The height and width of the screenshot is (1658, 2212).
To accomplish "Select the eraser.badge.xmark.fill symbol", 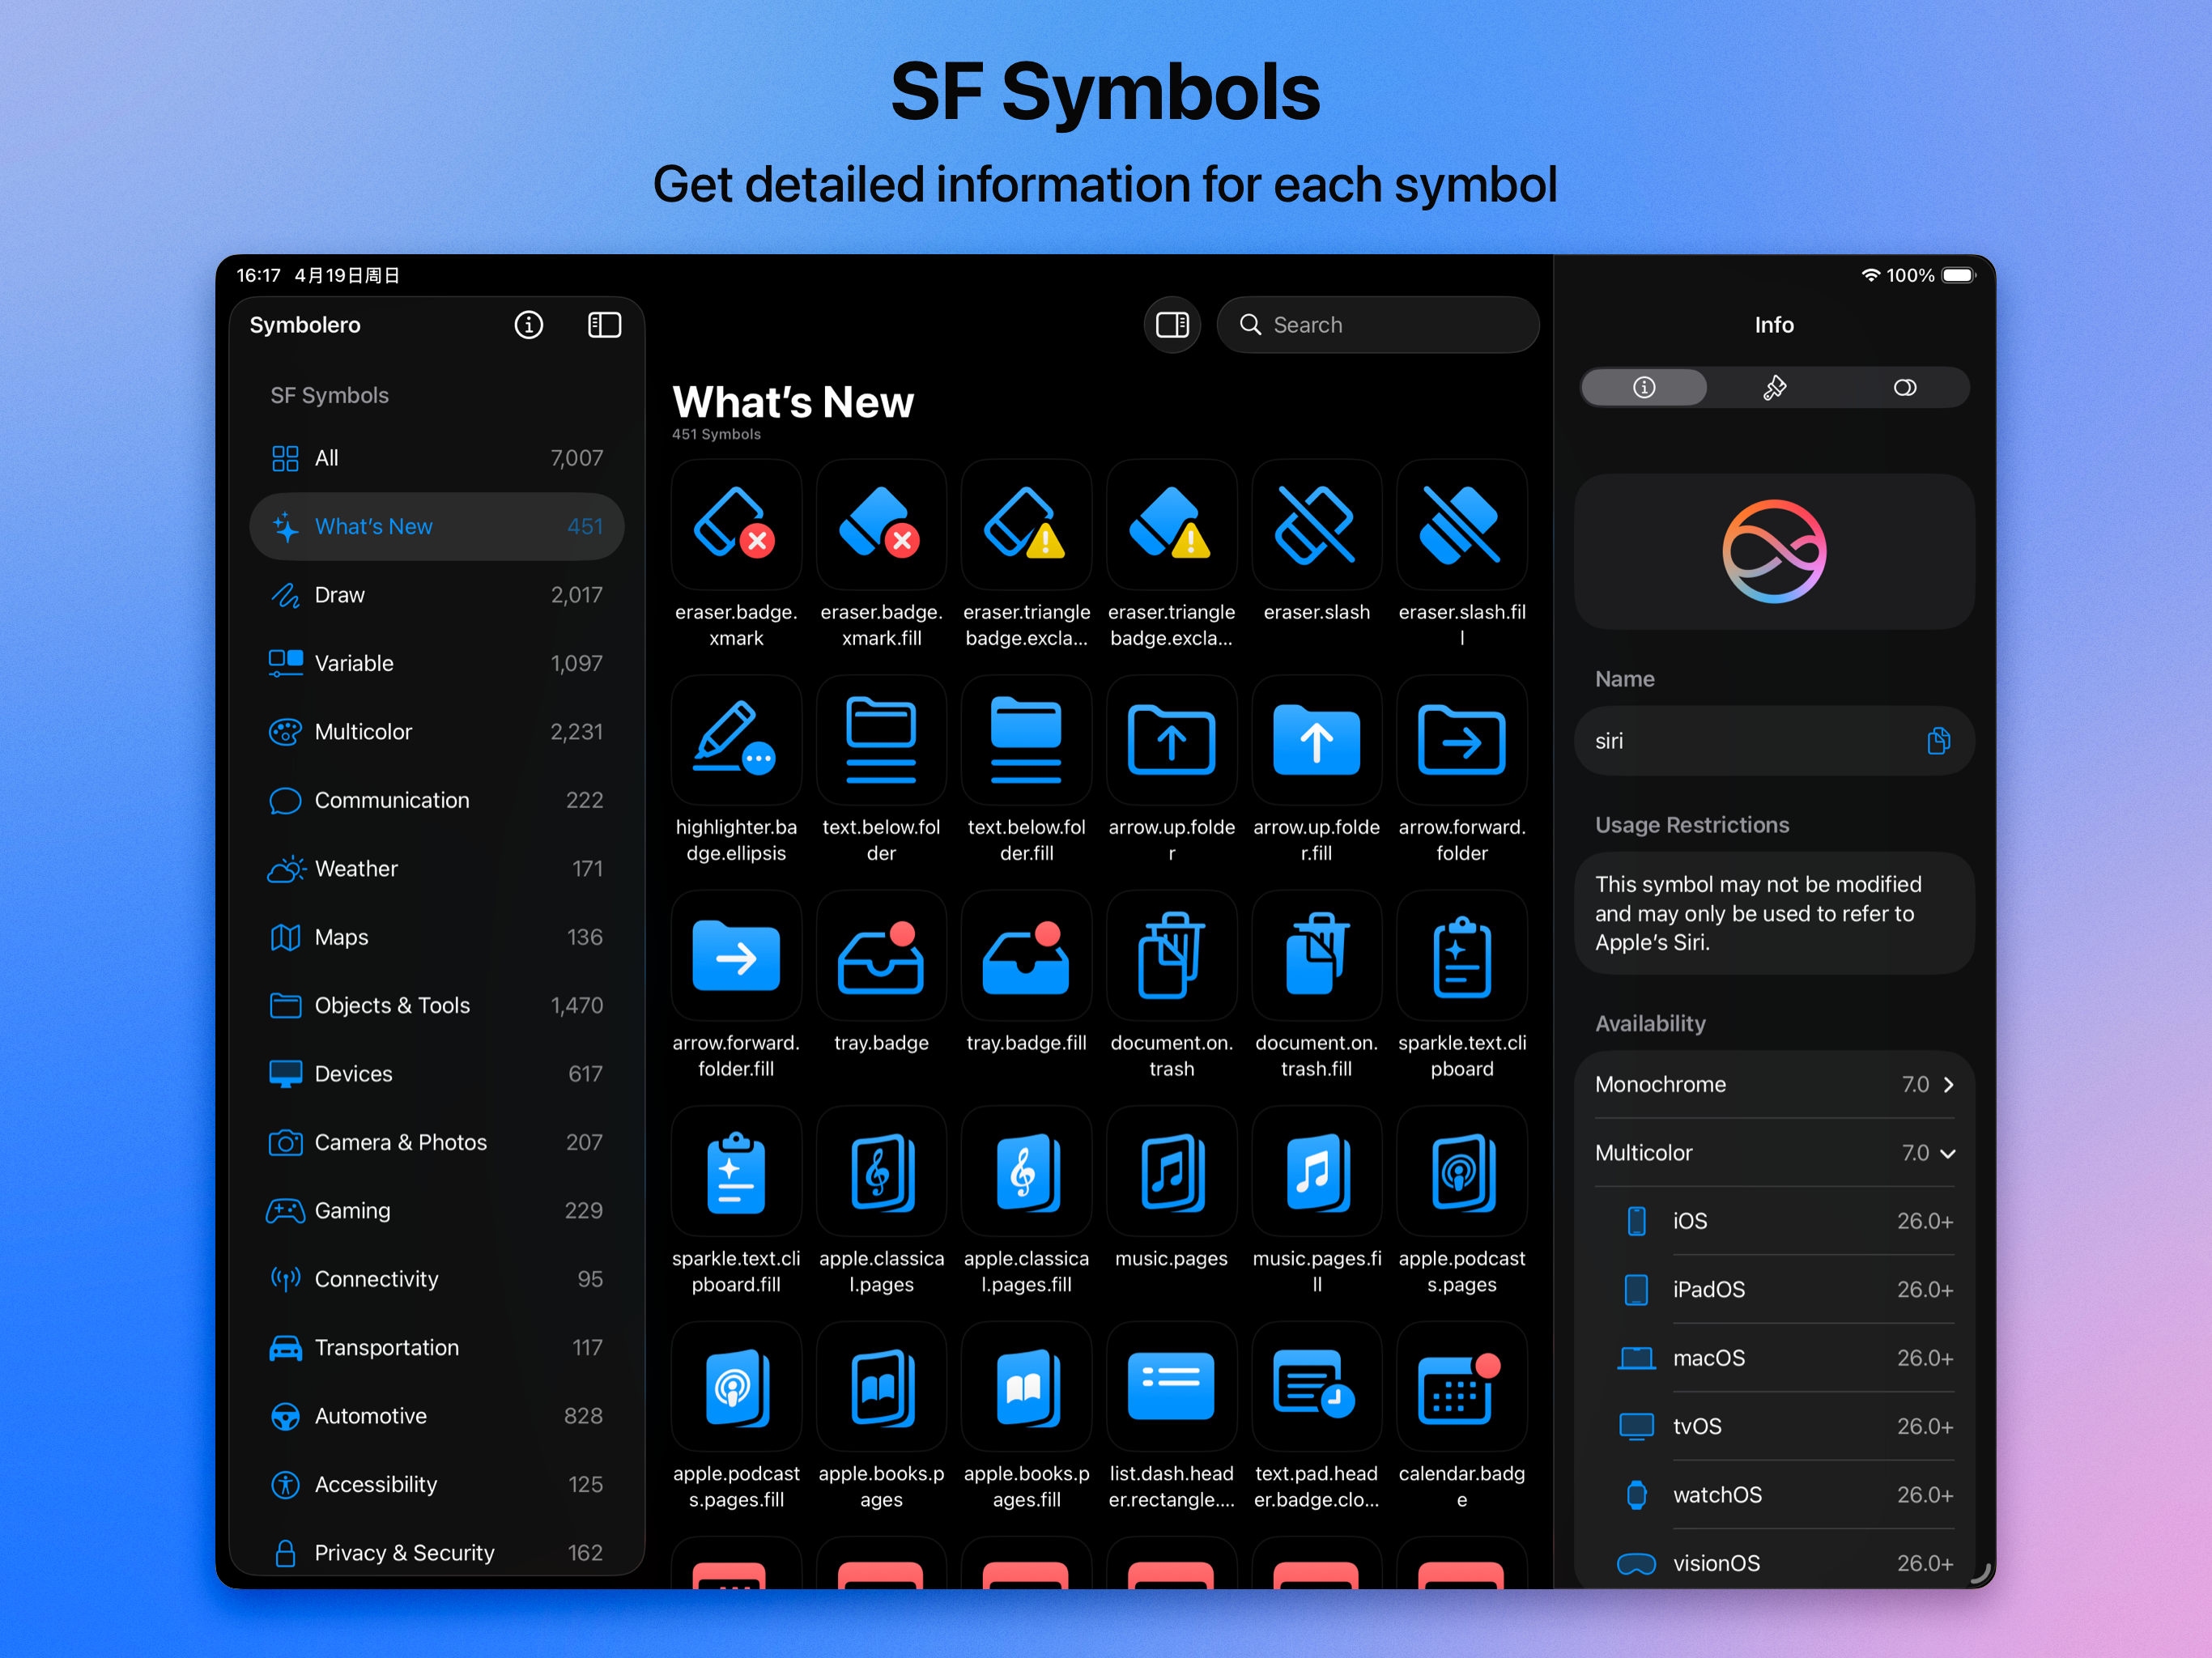I will tap(881, 524).
